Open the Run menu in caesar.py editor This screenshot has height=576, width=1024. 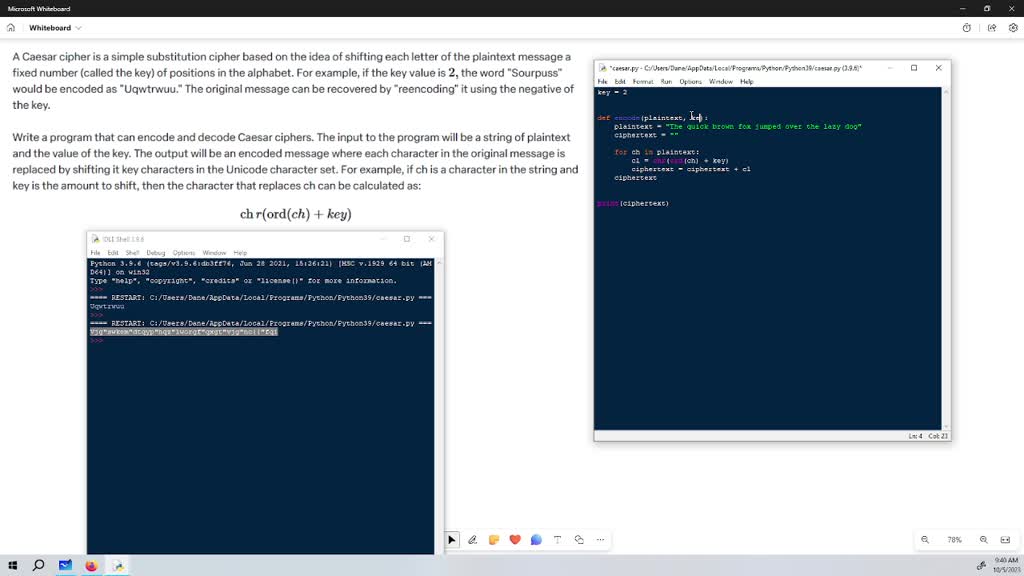666,81
